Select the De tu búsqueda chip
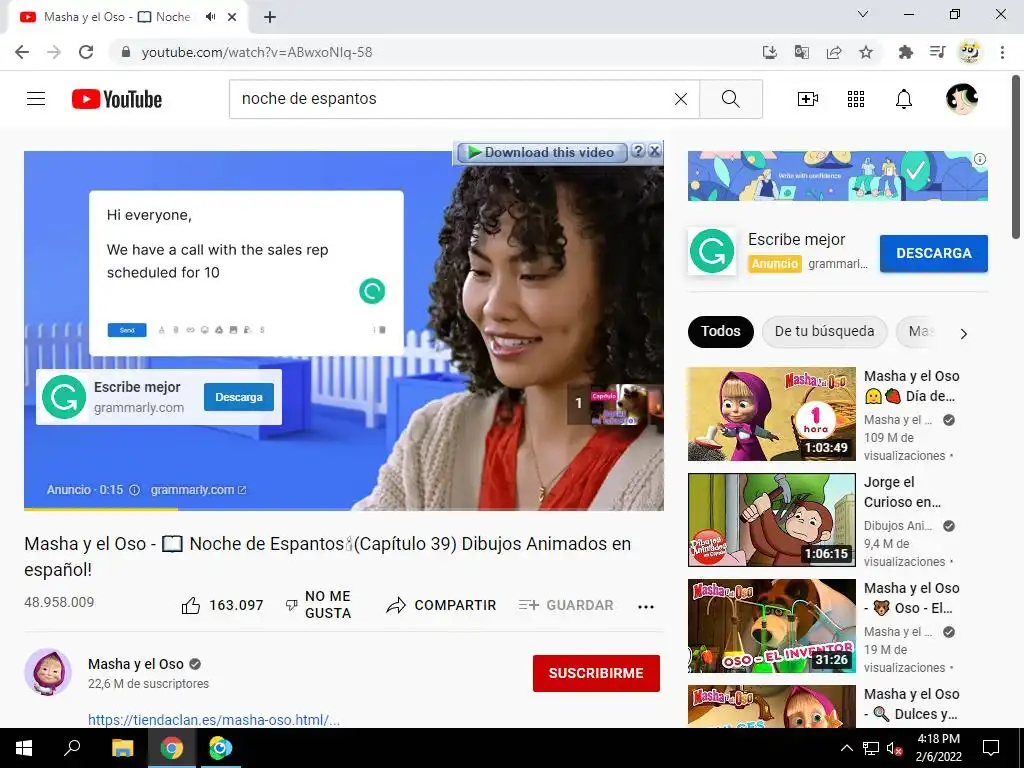 point(824,331)
